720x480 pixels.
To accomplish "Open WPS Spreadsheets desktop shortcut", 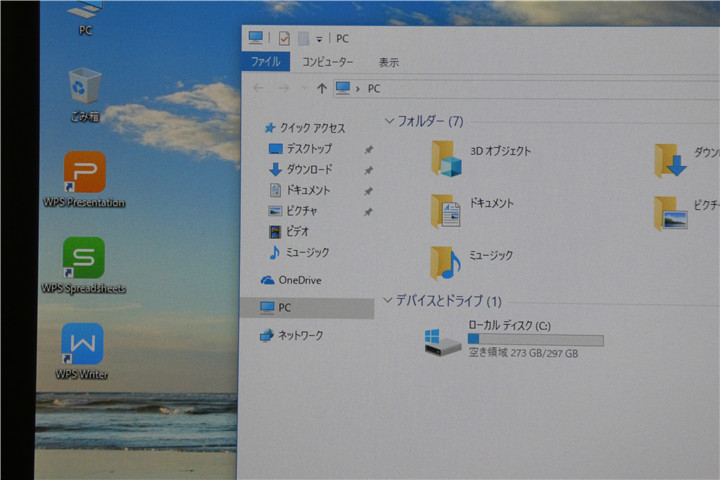I will pos(83,259).
